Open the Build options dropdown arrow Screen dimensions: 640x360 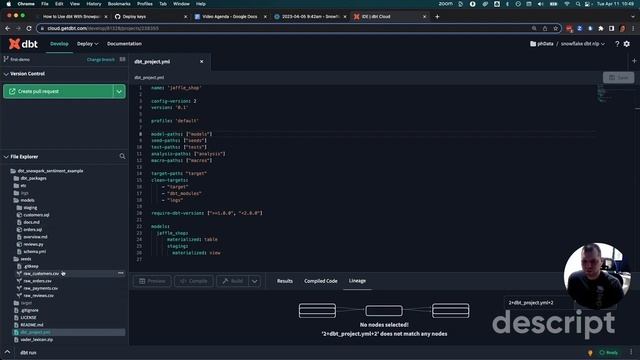(x=254, y=281)
